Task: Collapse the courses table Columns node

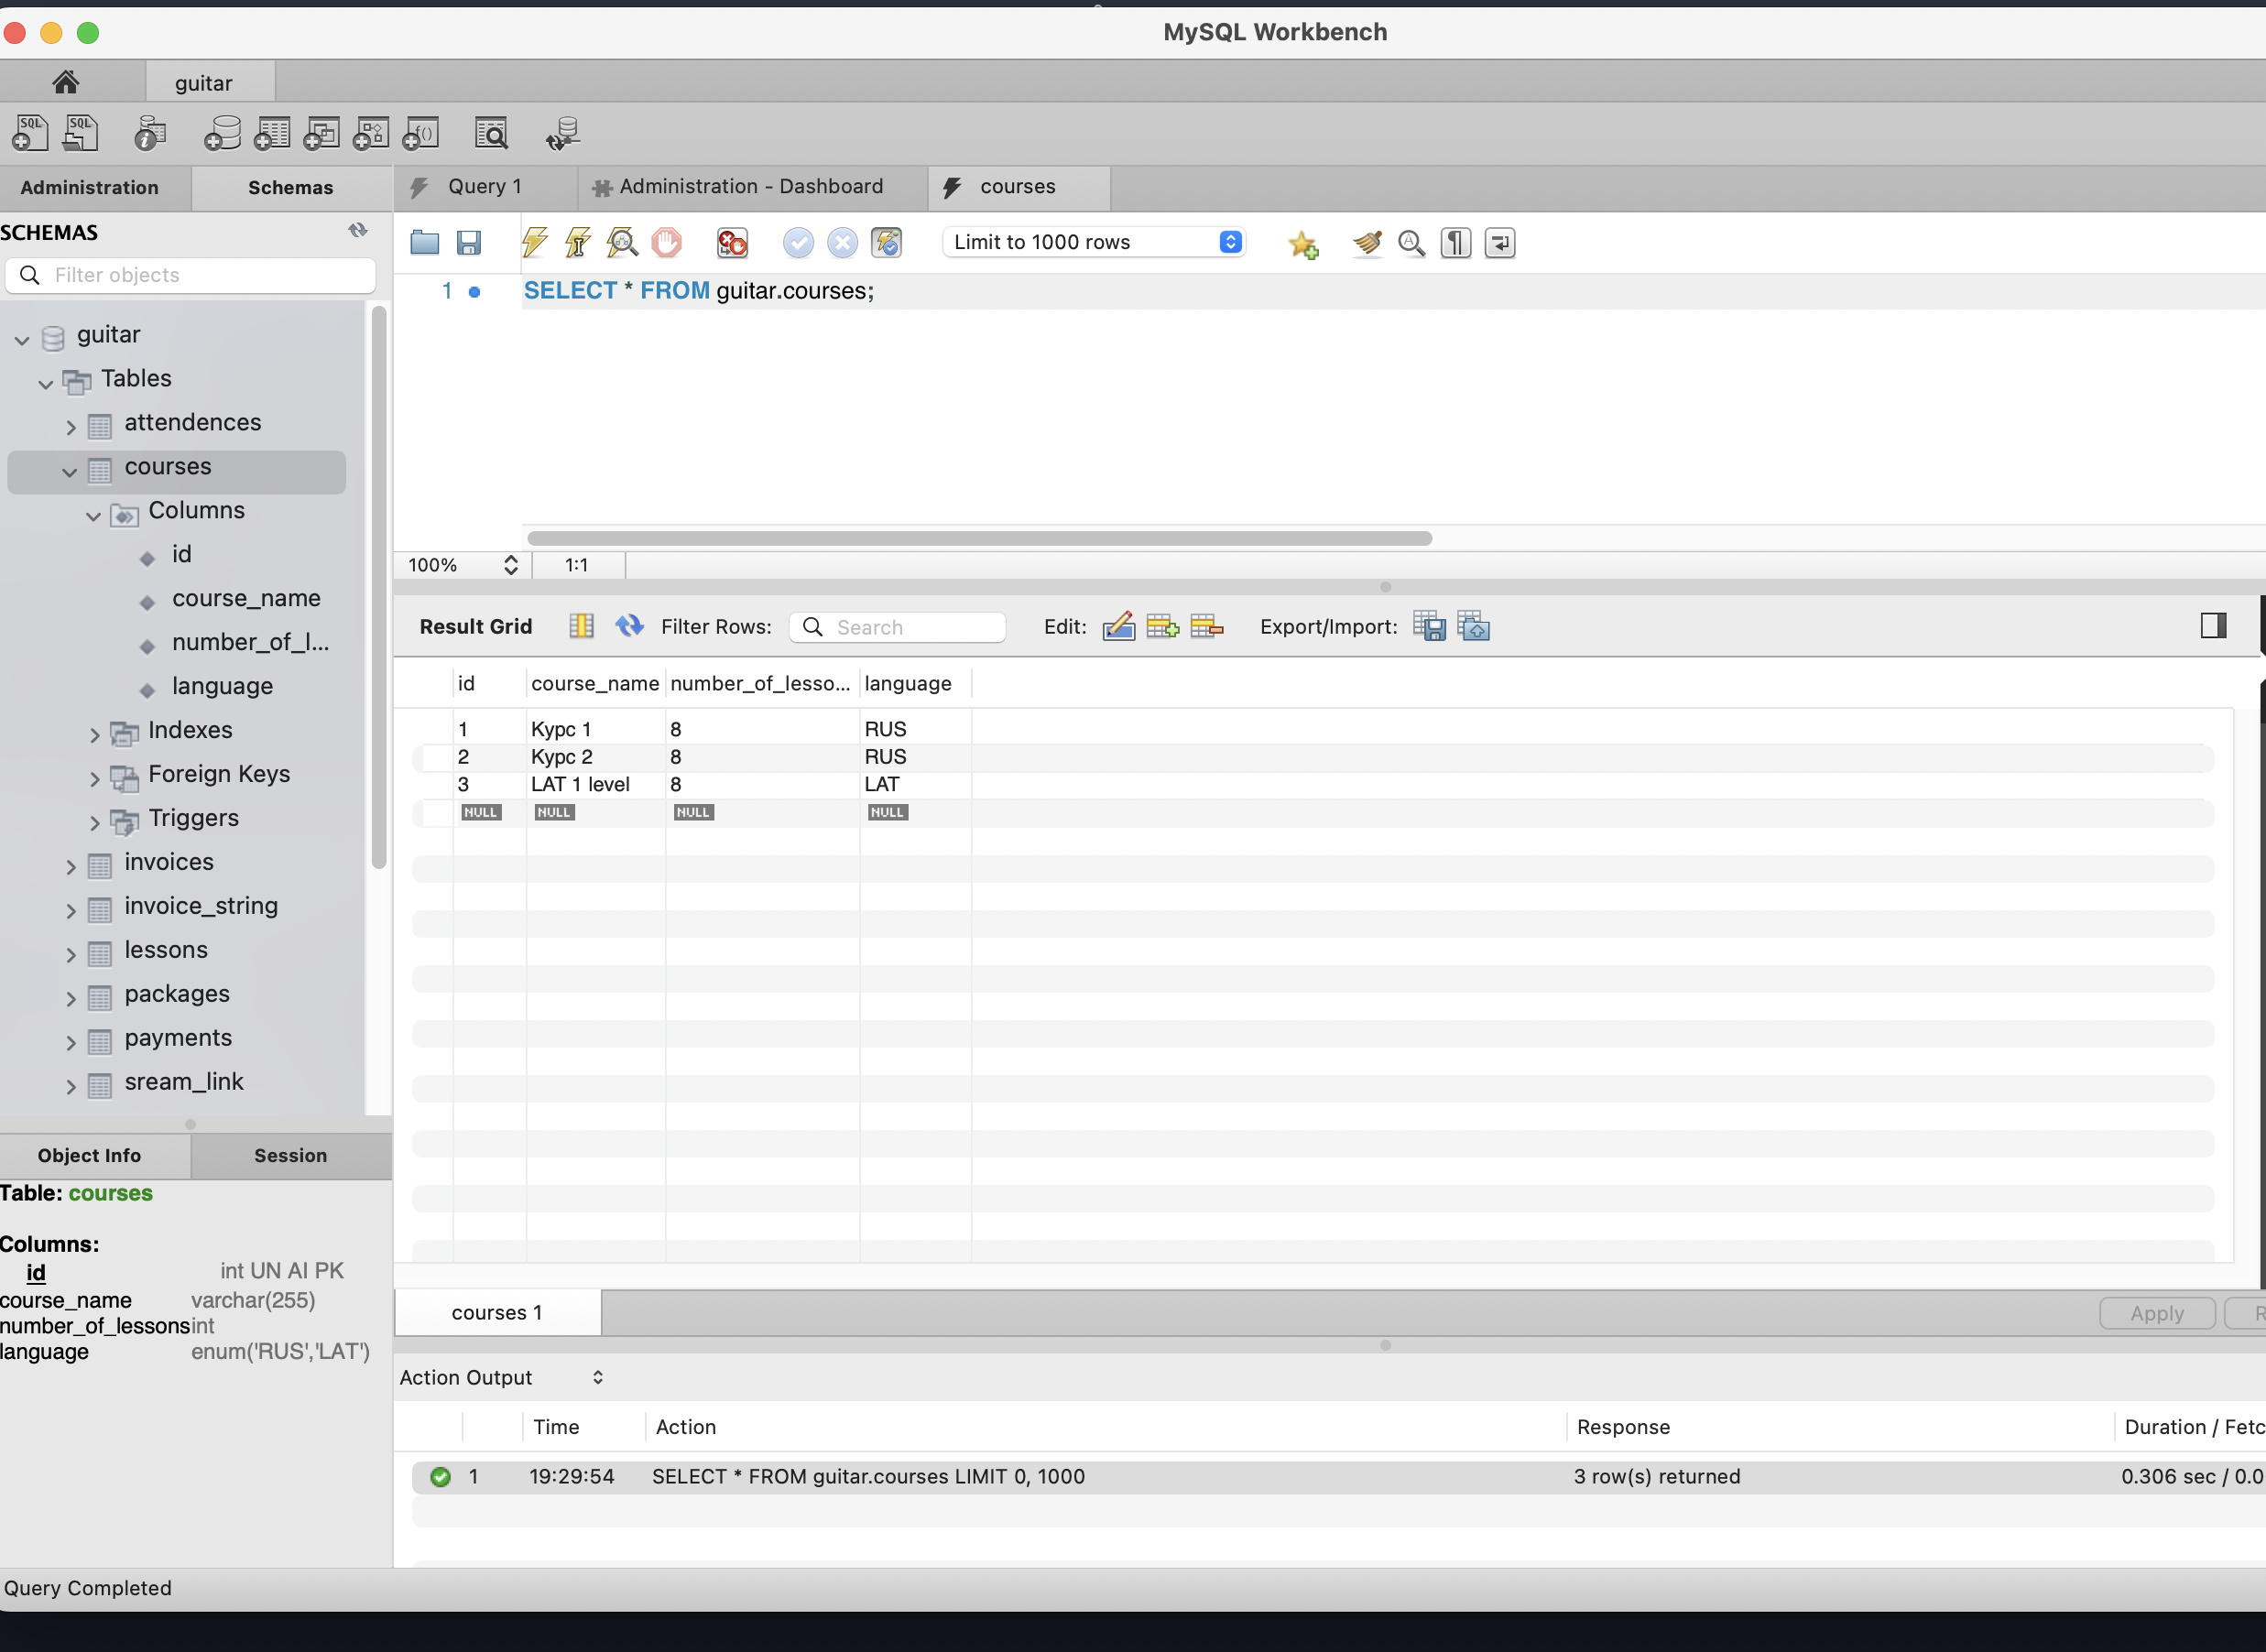Action: pos(93,516)
